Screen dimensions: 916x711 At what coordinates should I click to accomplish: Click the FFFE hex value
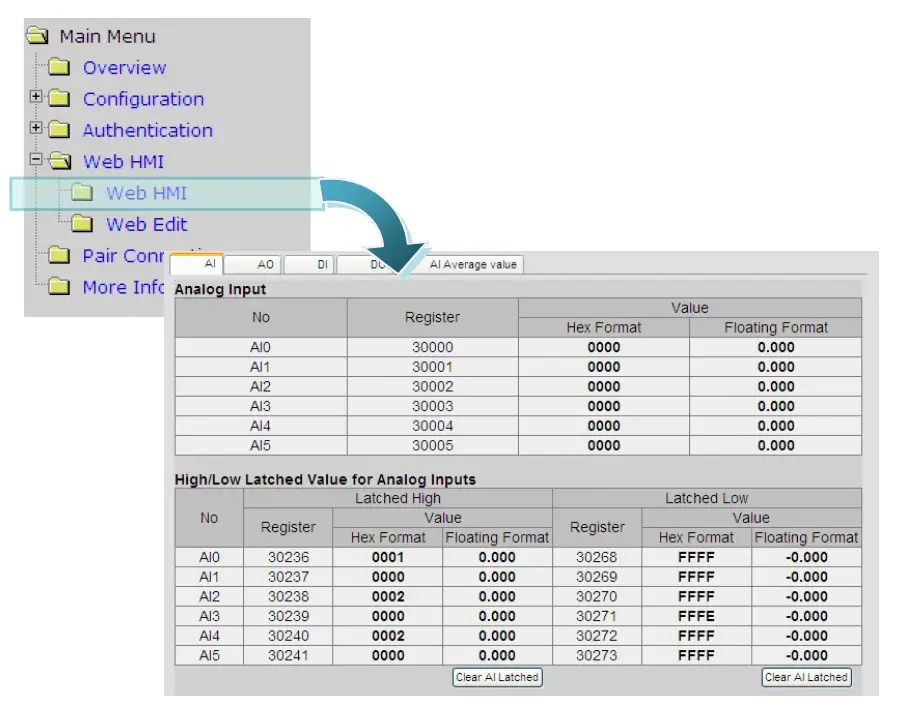[696, 616]
